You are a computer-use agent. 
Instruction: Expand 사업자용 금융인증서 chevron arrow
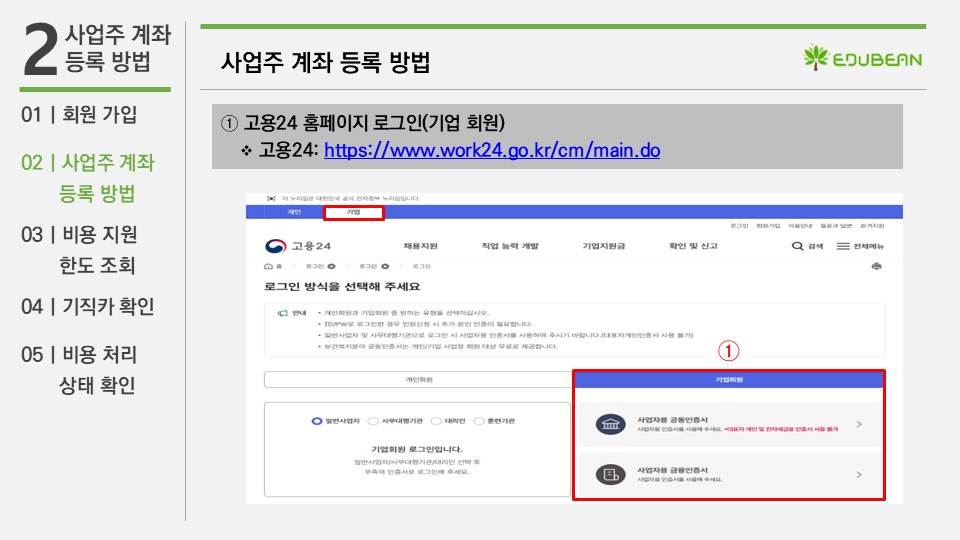(859, 473)
